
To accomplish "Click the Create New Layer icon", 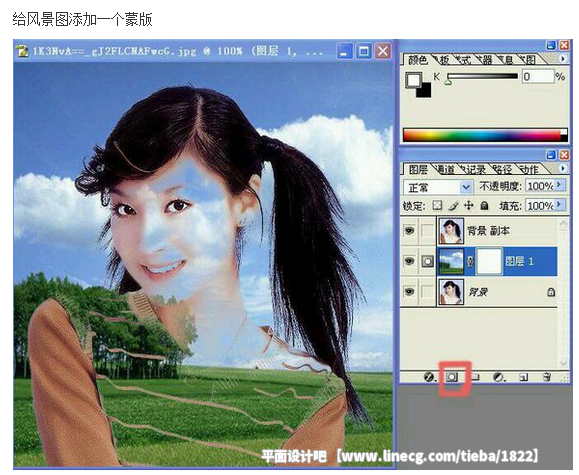I will (x=523, y=377).
